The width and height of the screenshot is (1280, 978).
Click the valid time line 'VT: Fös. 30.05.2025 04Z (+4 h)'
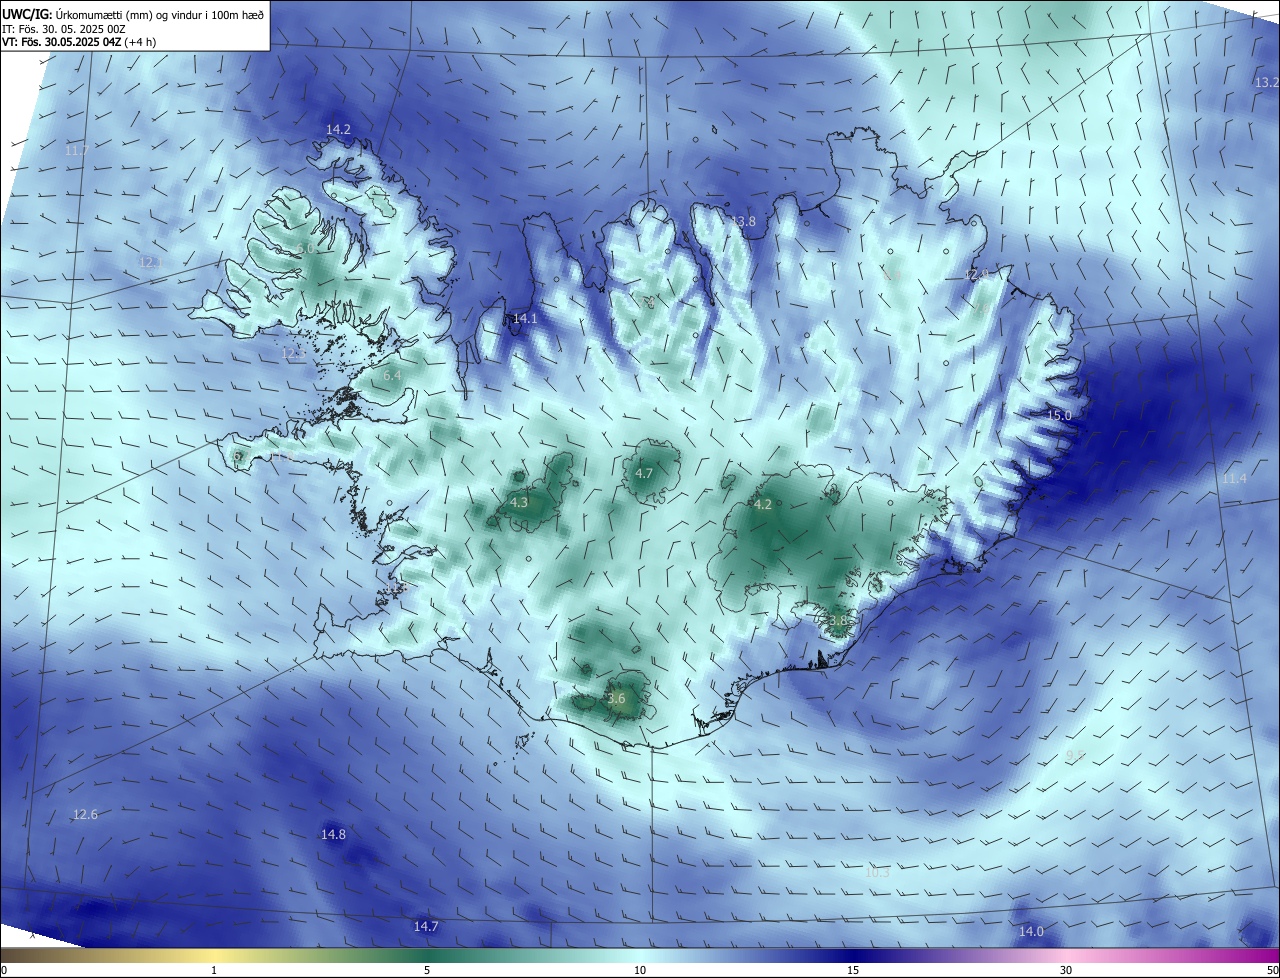pyautogui.click(x=79, y=42)
